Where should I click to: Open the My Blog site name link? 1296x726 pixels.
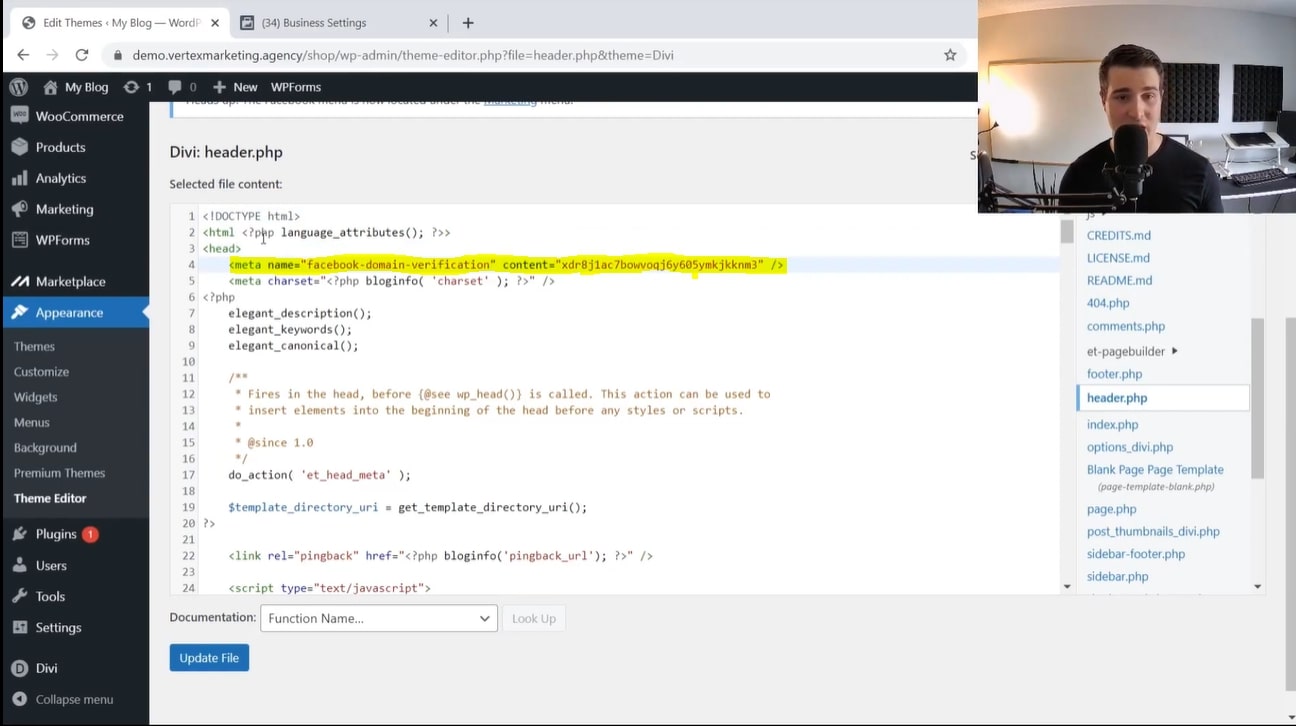tap(87, 87)
